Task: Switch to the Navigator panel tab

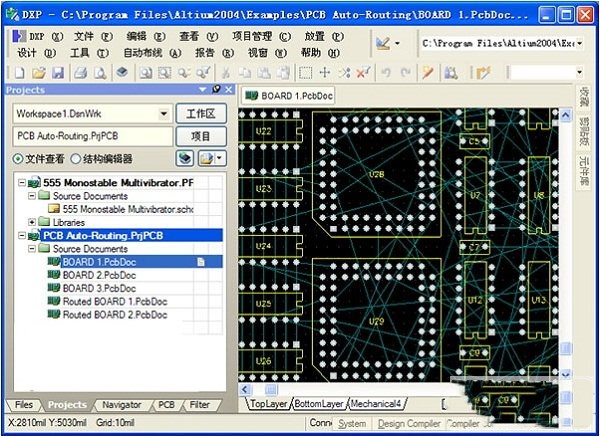Action: tap(121, 405)
